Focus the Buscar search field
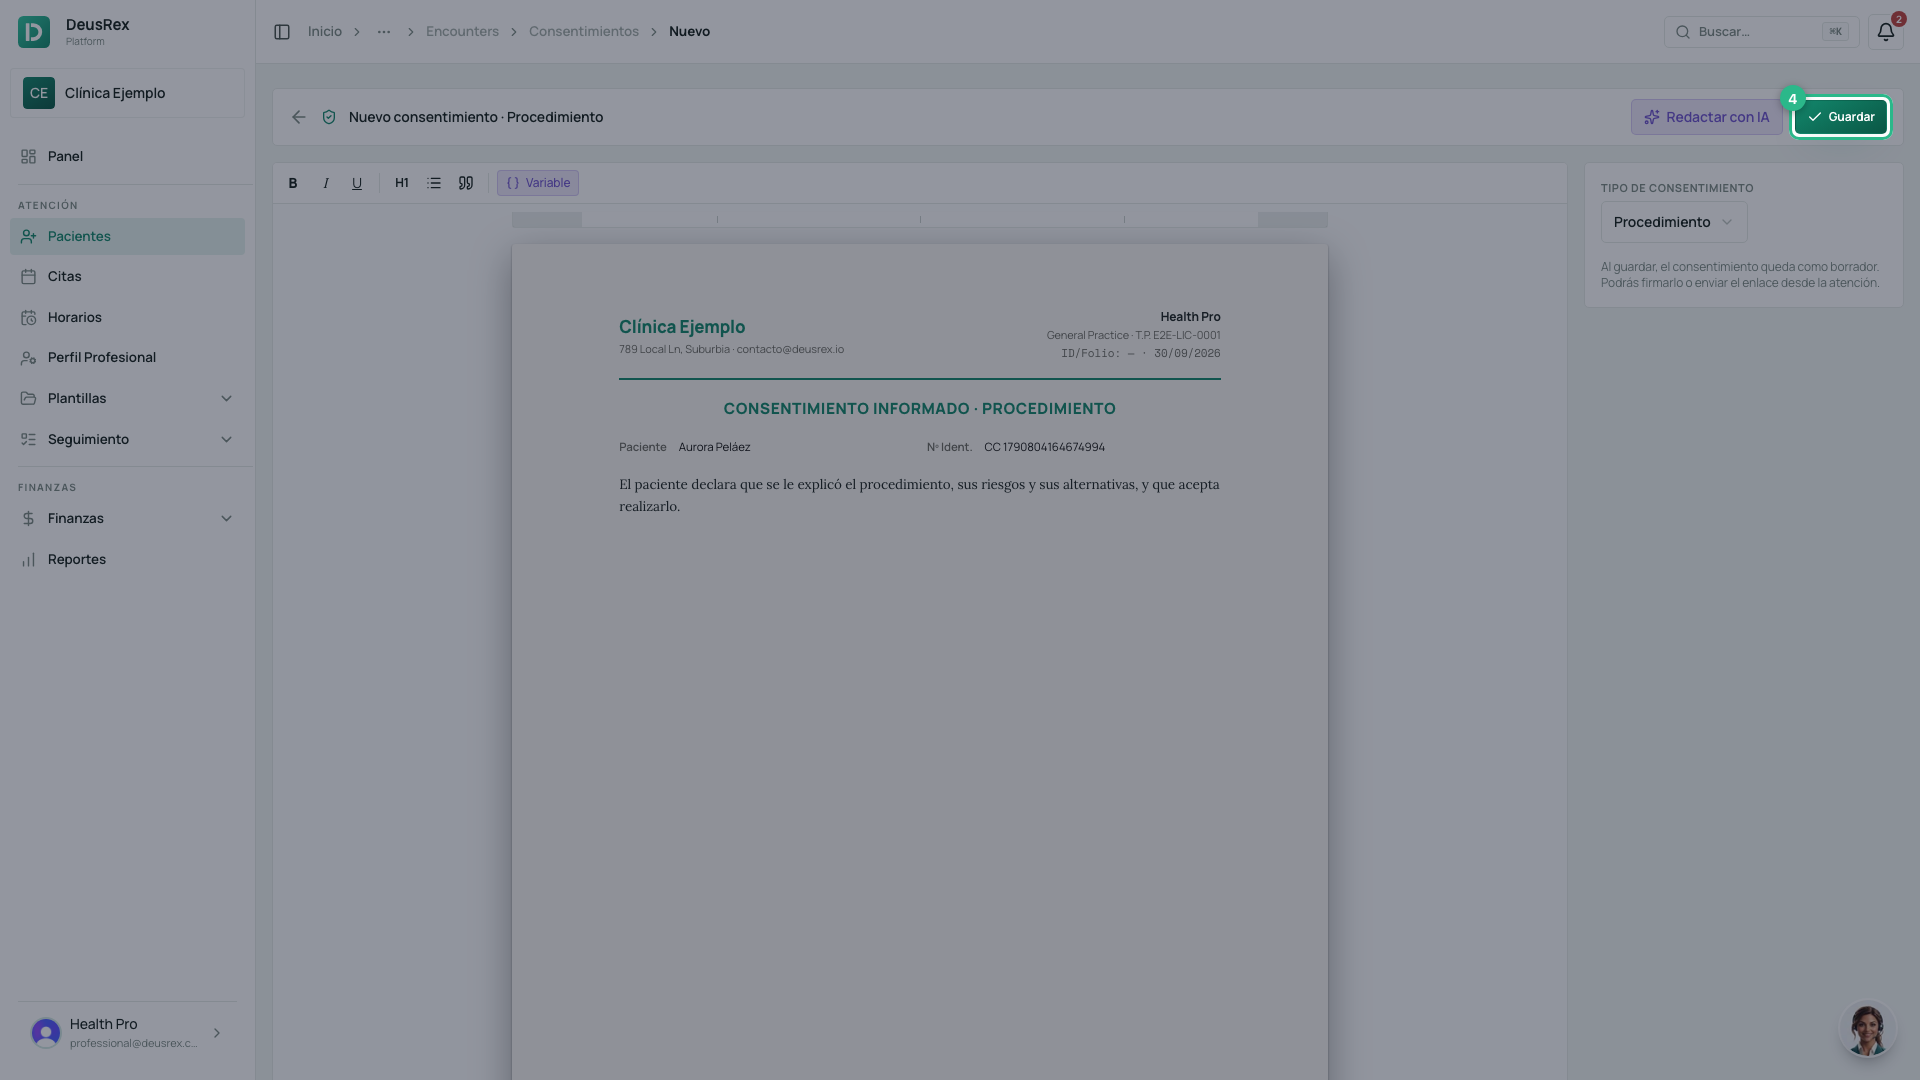1920x1080 pixels. pos(1761,32)
